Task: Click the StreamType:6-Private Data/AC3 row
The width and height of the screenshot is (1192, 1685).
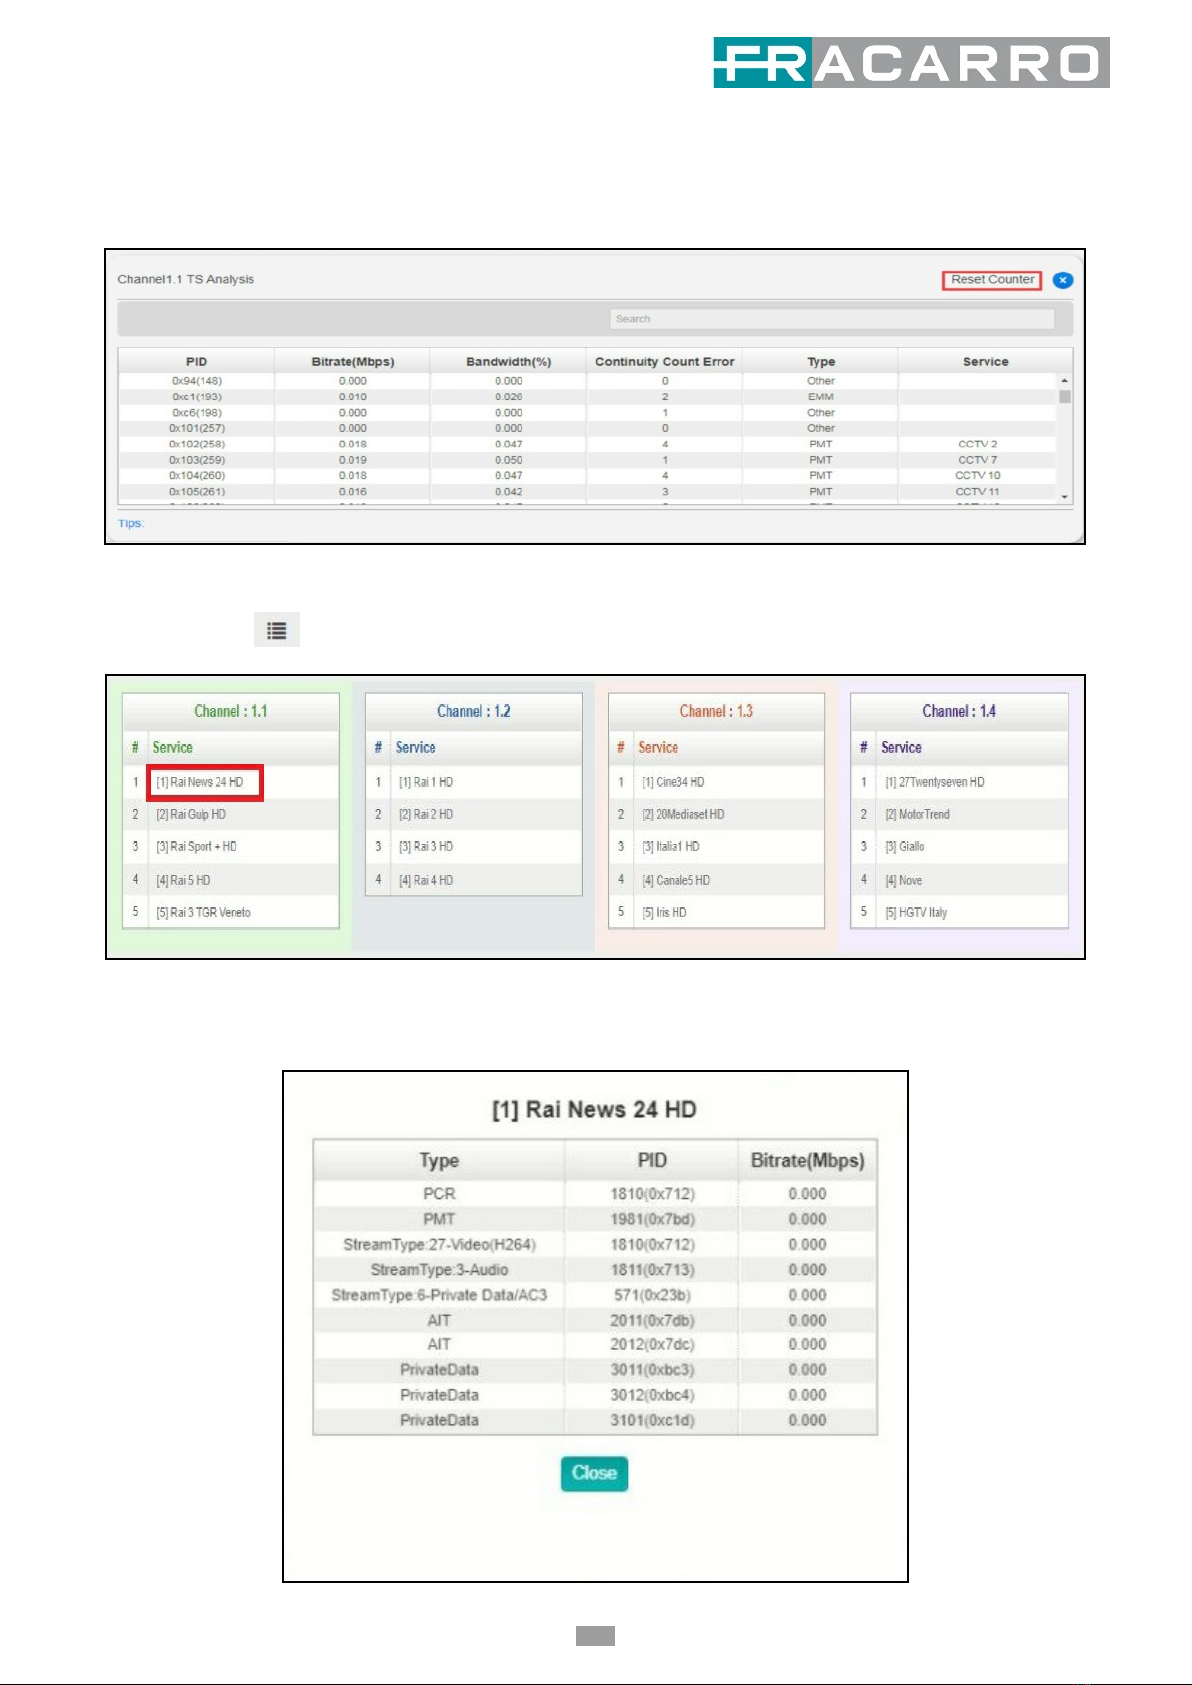Action: click(x=595, y=1295)
